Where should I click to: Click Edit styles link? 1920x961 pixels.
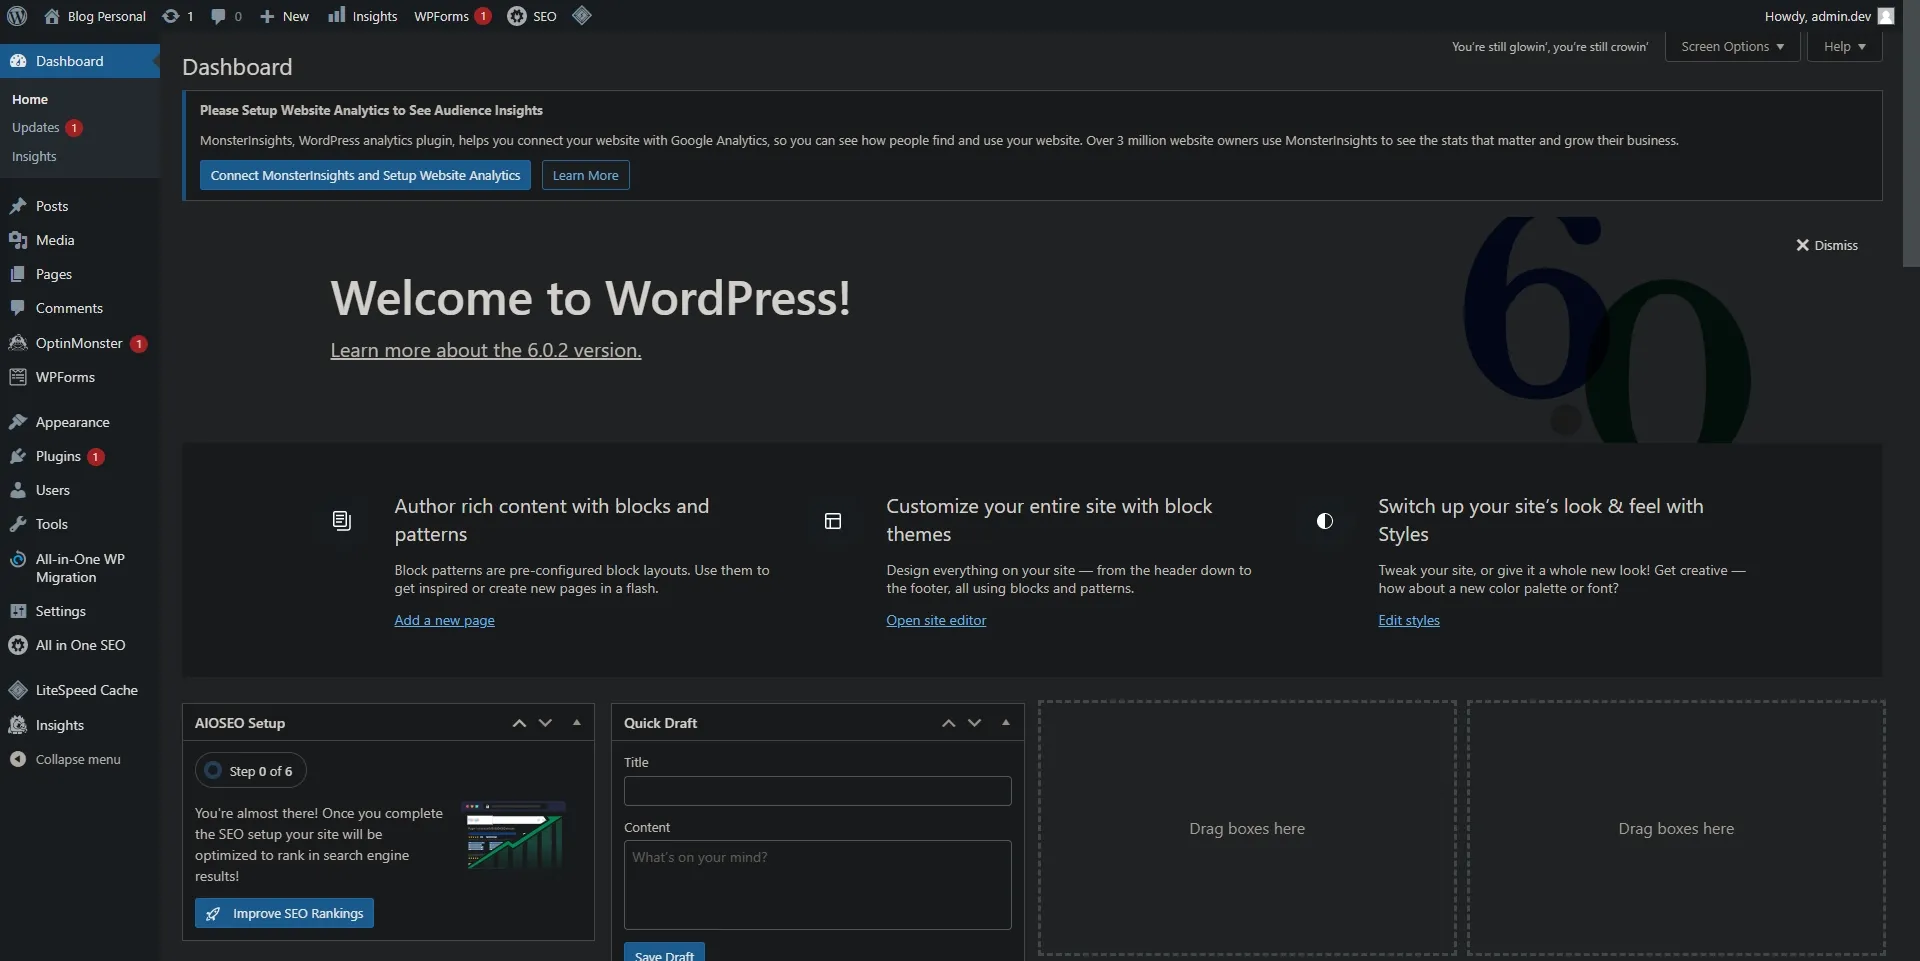pos(1409,620)
